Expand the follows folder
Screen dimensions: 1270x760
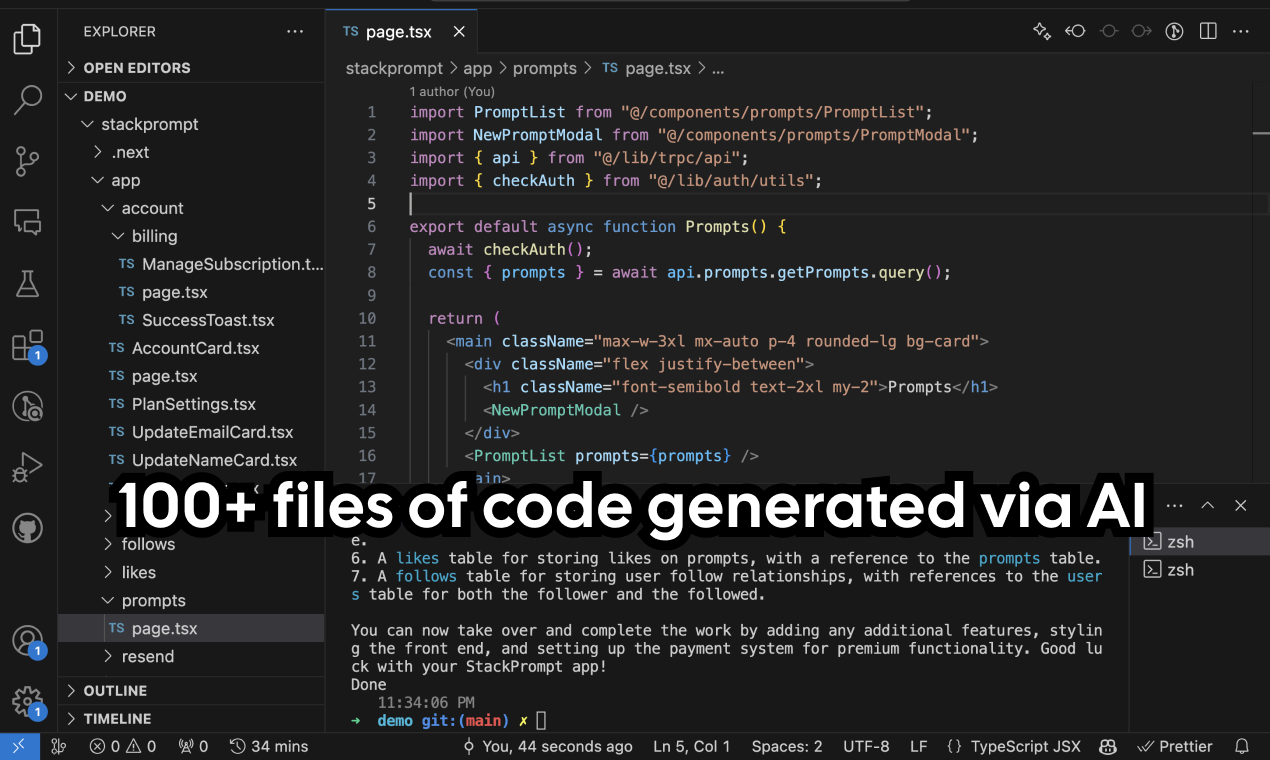click(x=191, y=544)
